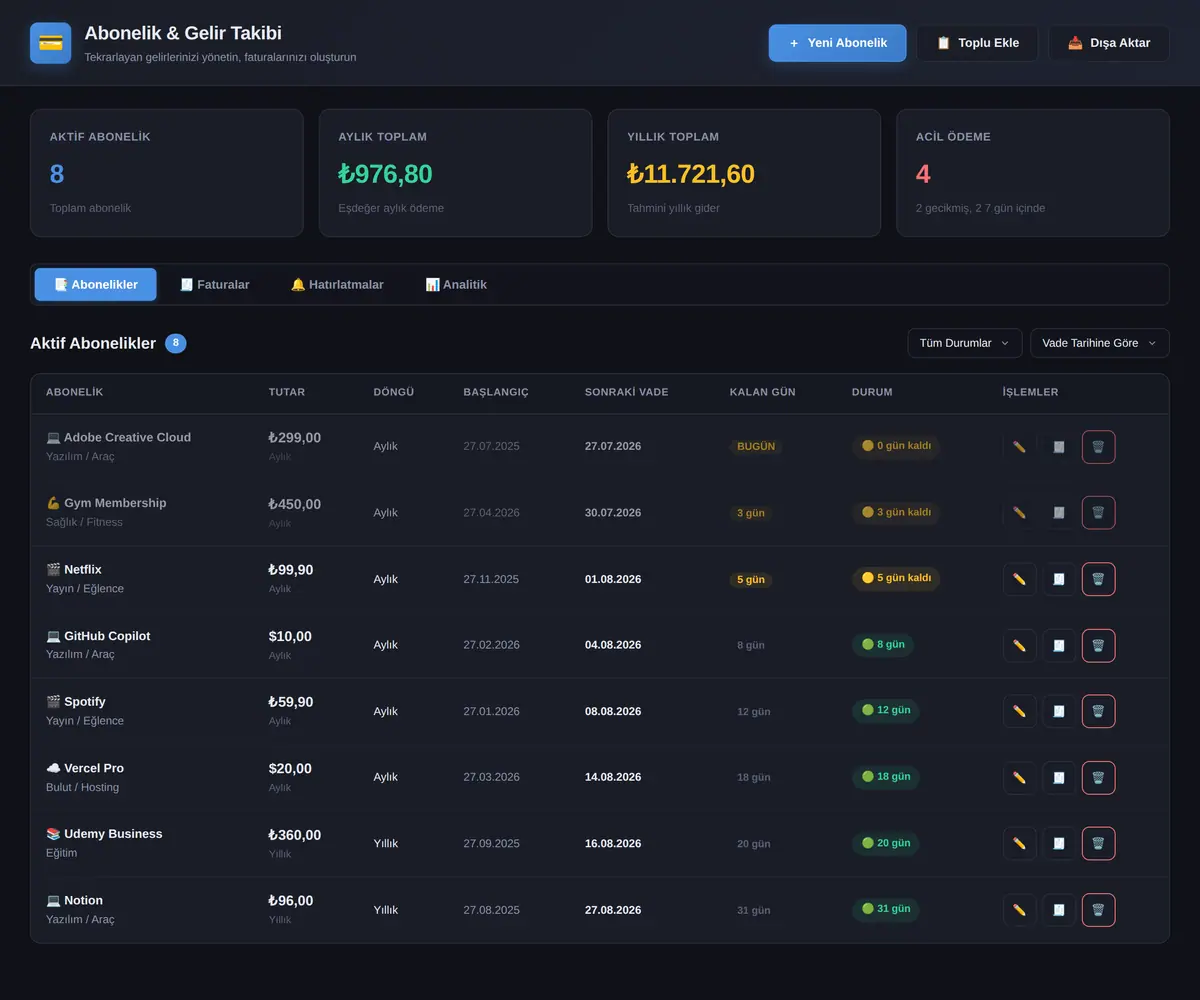1200x1000 pixels.
Task: Edit the Adobe Creative Cloud subscription
Action: point(1019,447)
